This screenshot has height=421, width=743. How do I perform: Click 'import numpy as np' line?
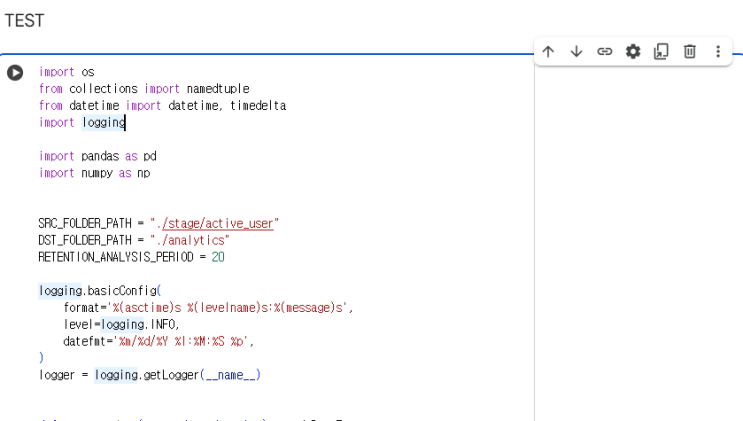[x=95, y=173]
